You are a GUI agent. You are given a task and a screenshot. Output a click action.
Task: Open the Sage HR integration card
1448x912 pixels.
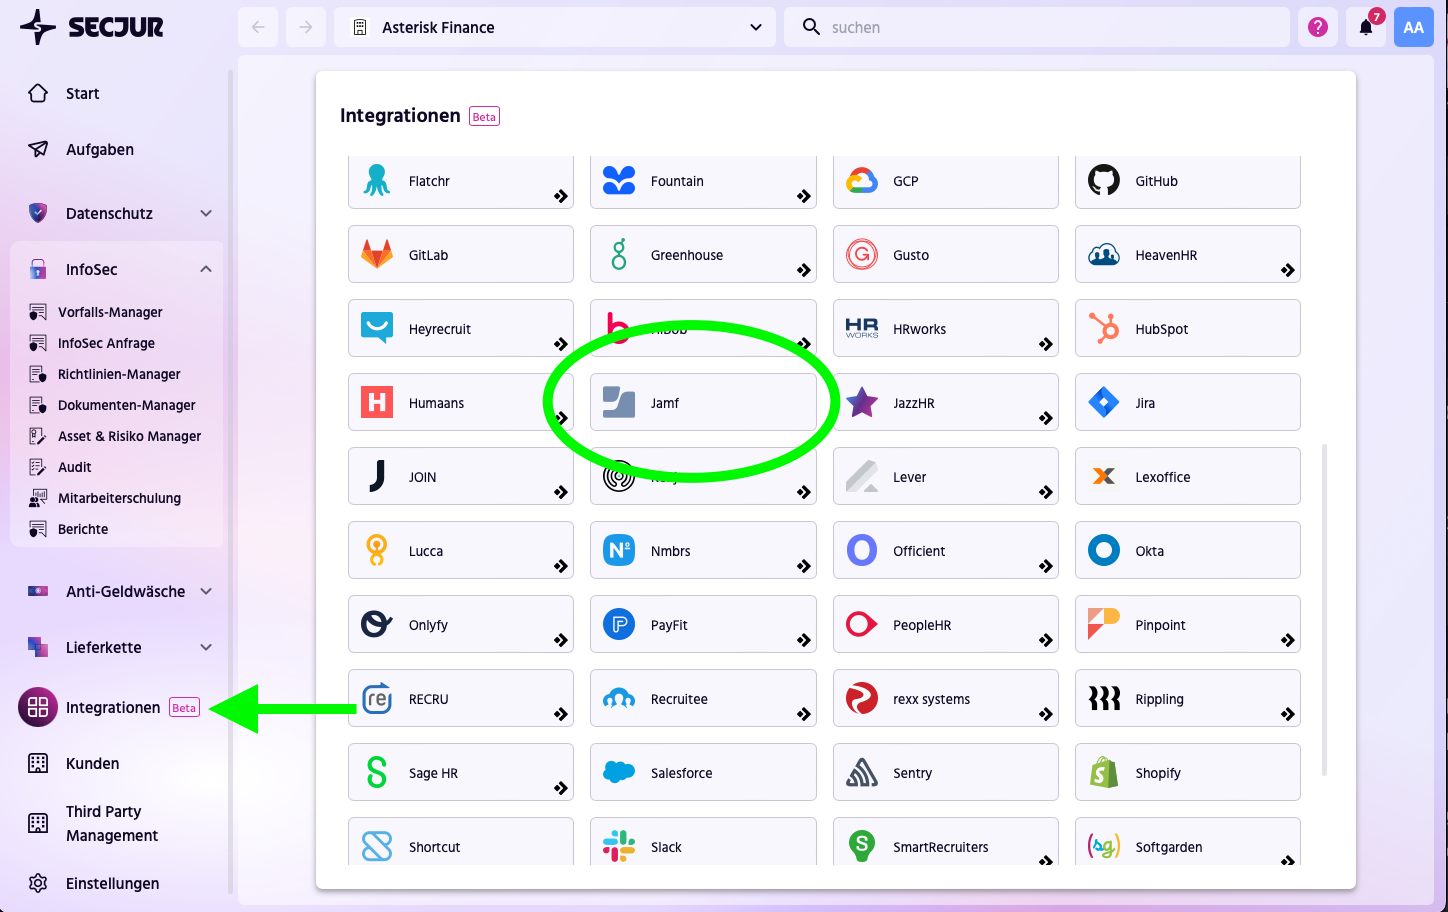point(461,772)
